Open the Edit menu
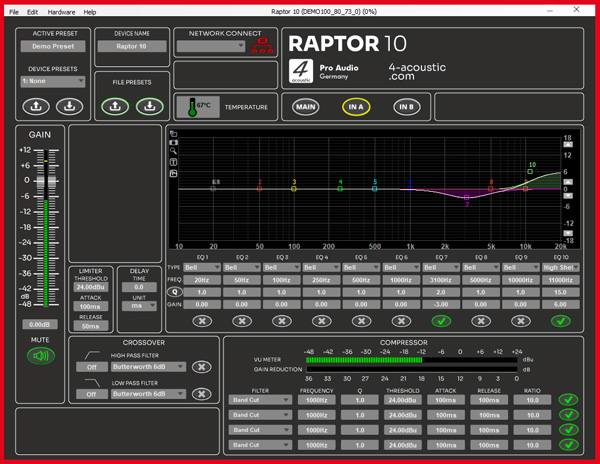The image size is (600, 464). (x=32, y=12)
